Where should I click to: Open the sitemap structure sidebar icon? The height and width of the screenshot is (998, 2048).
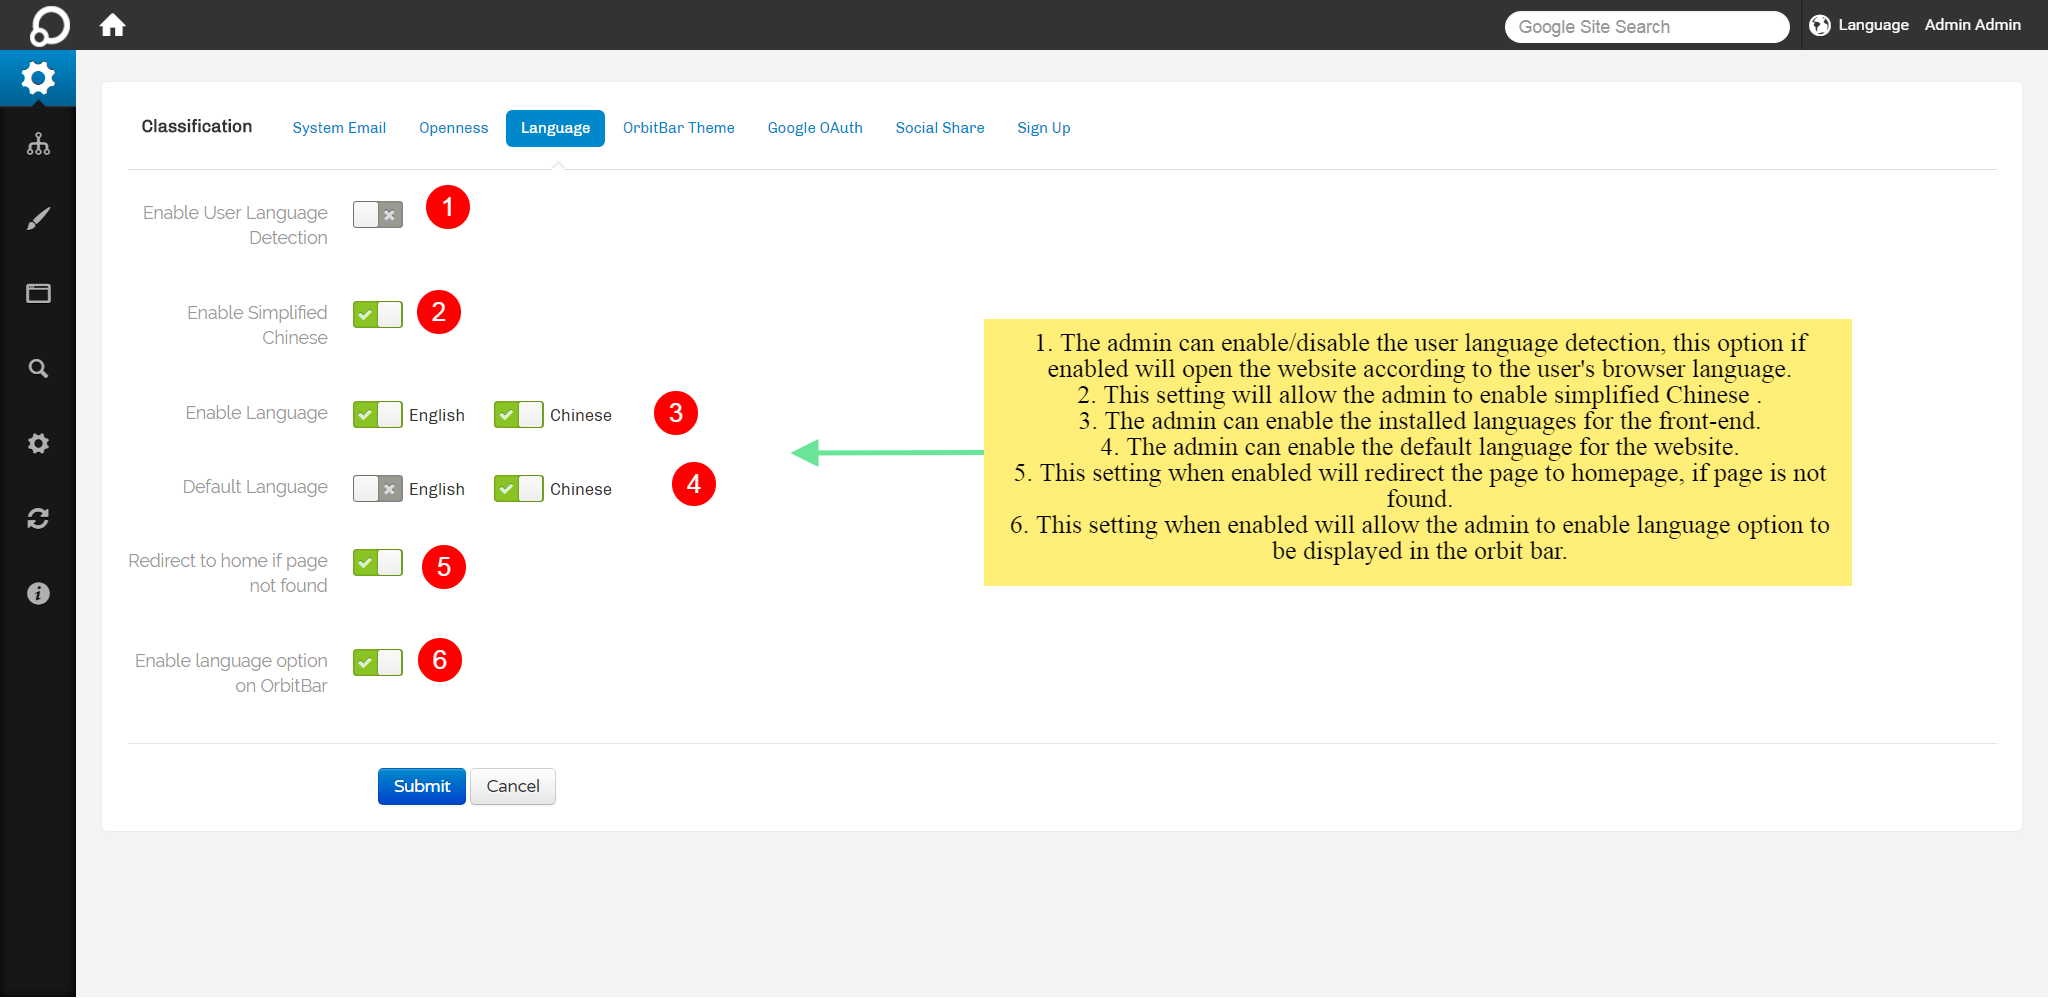(x=38, y=144)
